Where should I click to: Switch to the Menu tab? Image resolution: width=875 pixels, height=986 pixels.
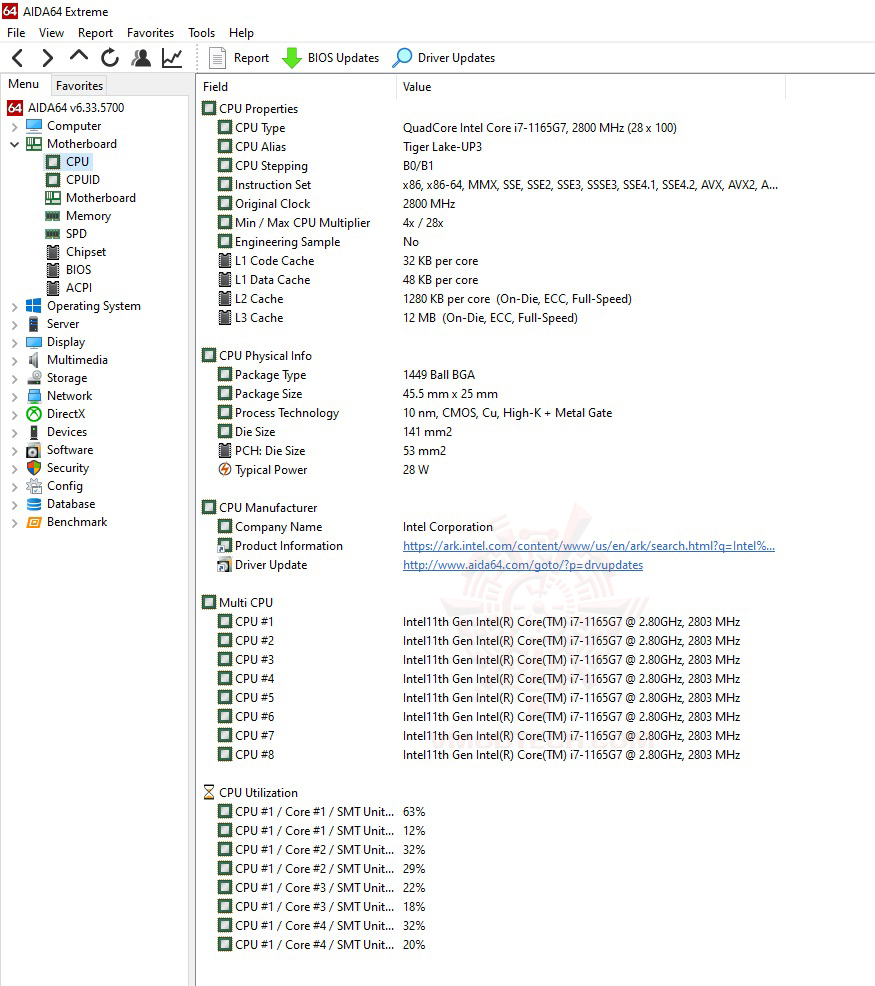click(x=24, y=84)
